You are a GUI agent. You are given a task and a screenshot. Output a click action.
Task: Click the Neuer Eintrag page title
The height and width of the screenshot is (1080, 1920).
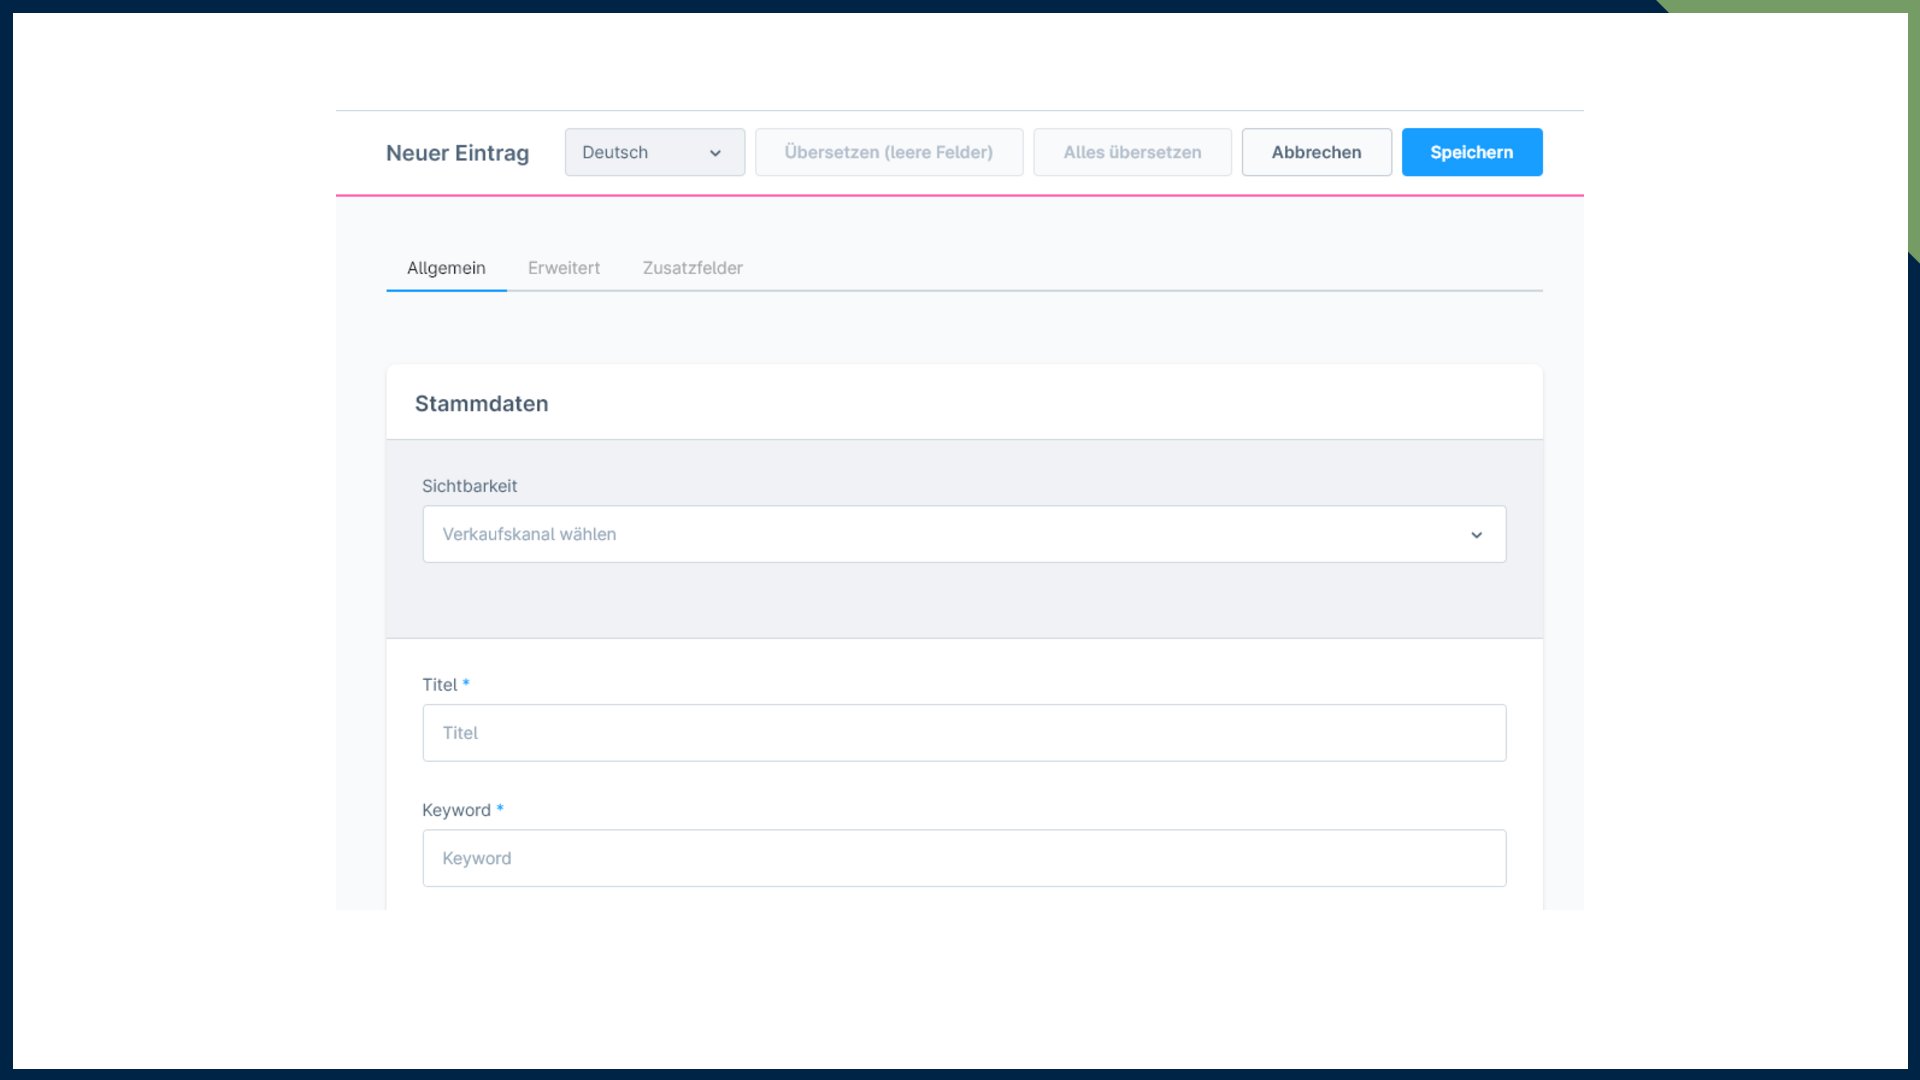[x=457, y=153]
